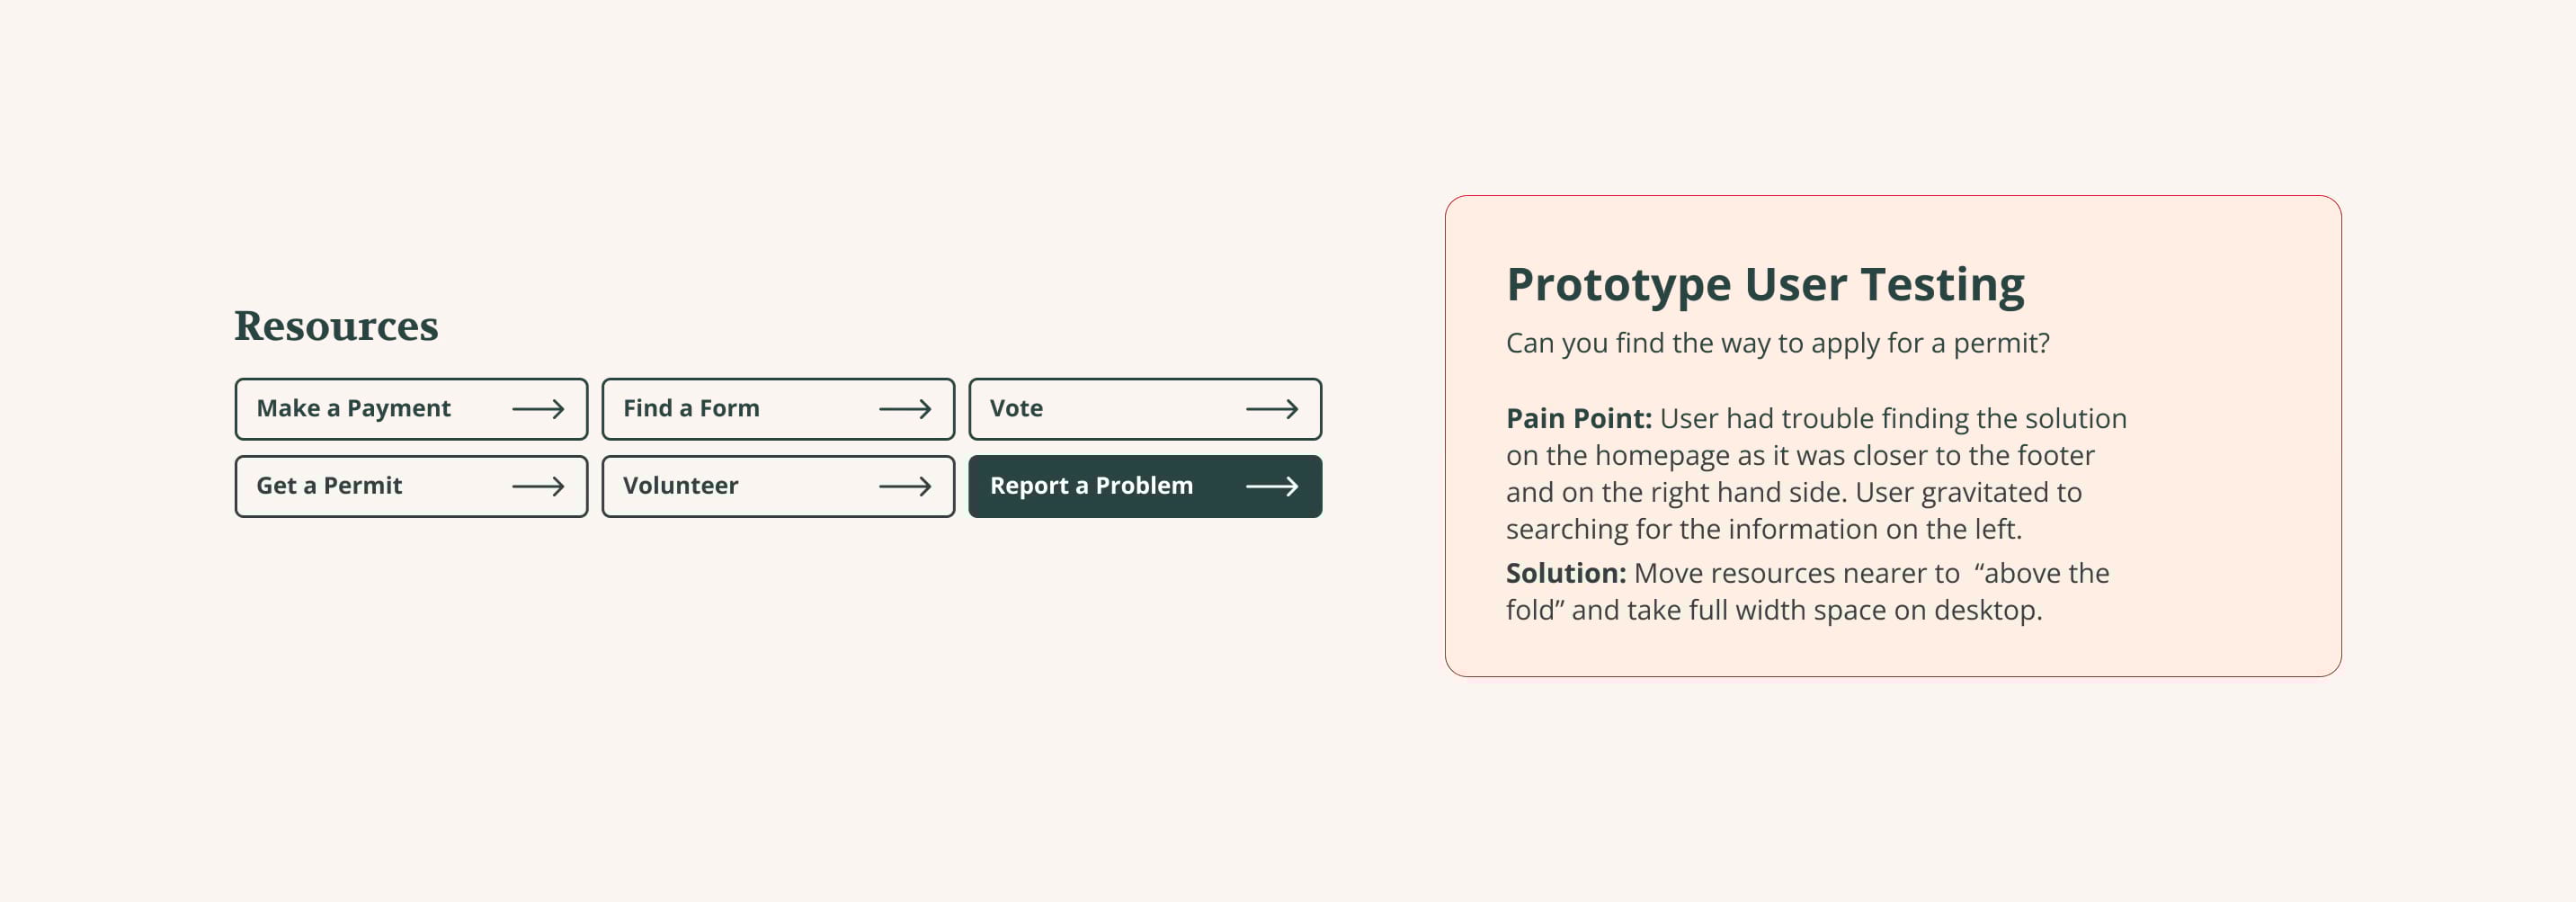Click the arrow icon on Make a Payment
The image size is (2576, 902).
click(538, 409)
